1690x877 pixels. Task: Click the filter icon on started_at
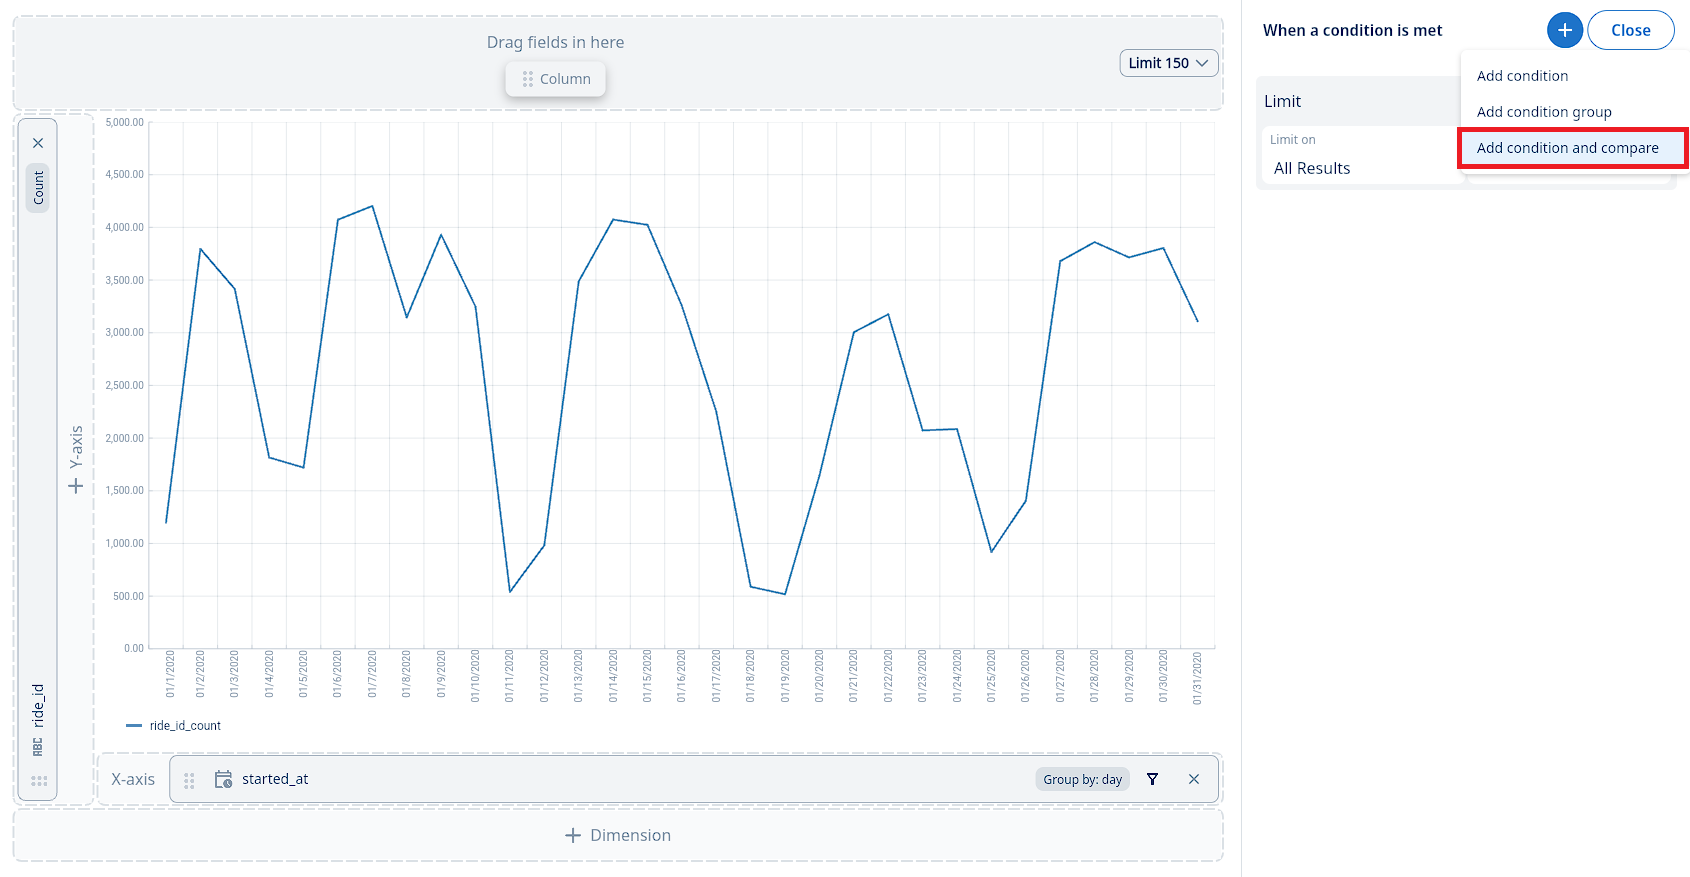1152,779
